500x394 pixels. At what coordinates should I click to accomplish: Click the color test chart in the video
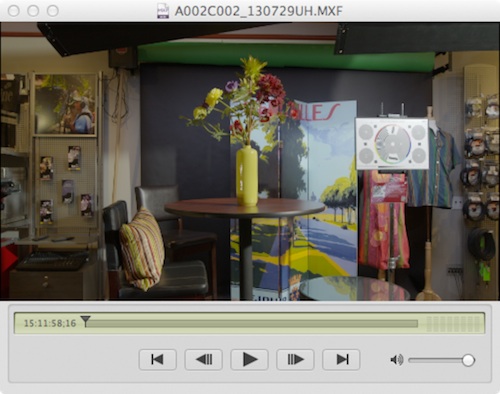click(392, 144)
